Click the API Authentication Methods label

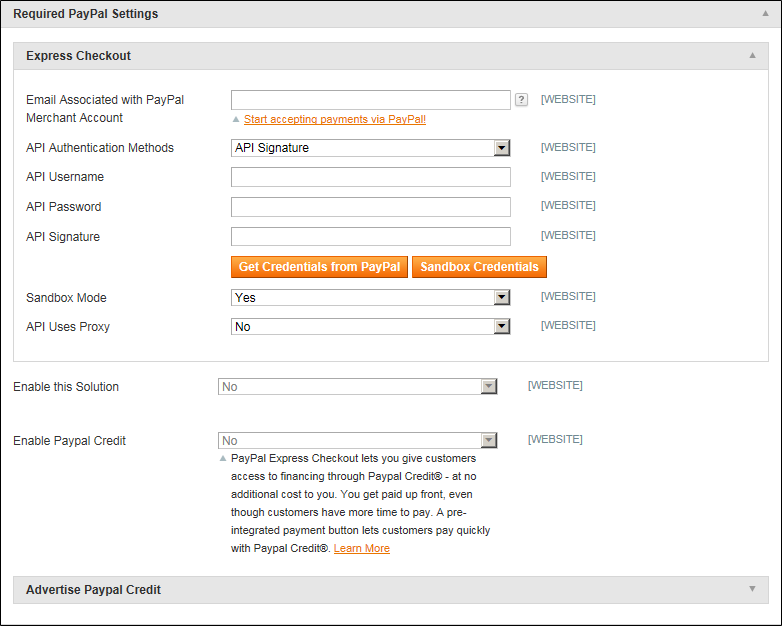pyautogui.click(x=100, y=148)
